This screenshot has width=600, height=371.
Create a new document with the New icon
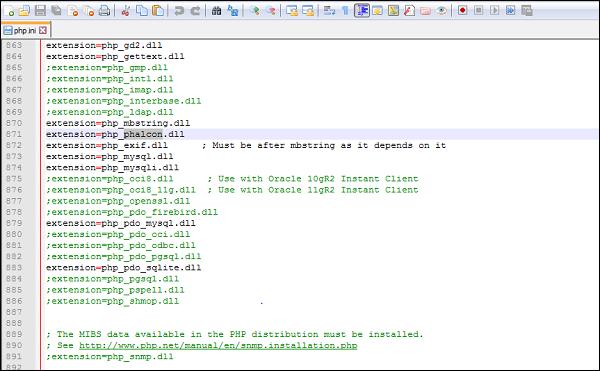pos(9,11)
